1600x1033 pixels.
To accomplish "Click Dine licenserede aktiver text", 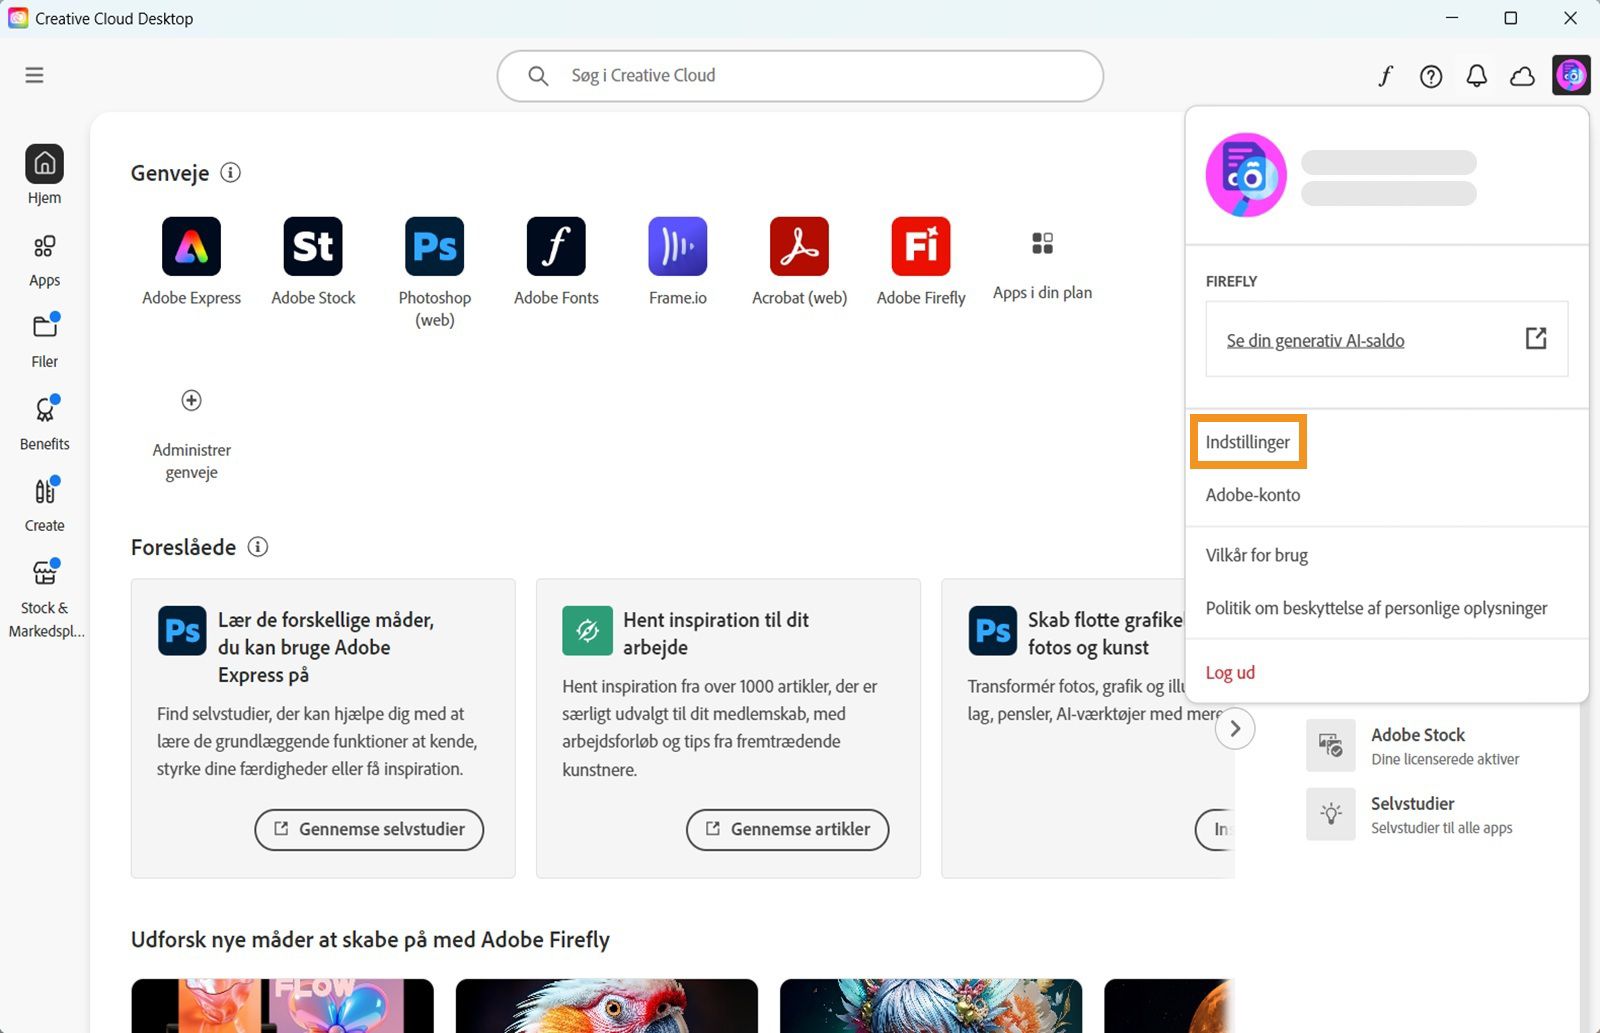I will pyautogui.click(x=1445, y=759).
